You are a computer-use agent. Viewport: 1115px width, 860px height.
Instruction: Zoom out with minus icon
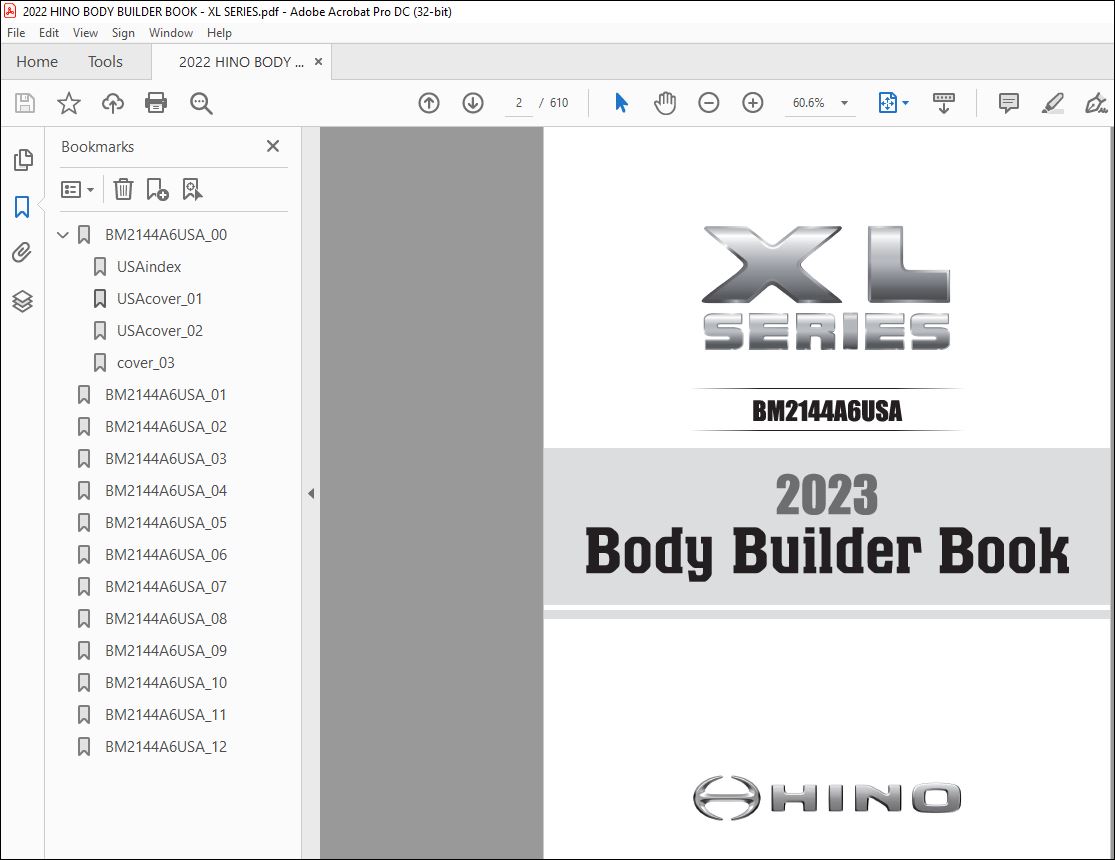708,103
